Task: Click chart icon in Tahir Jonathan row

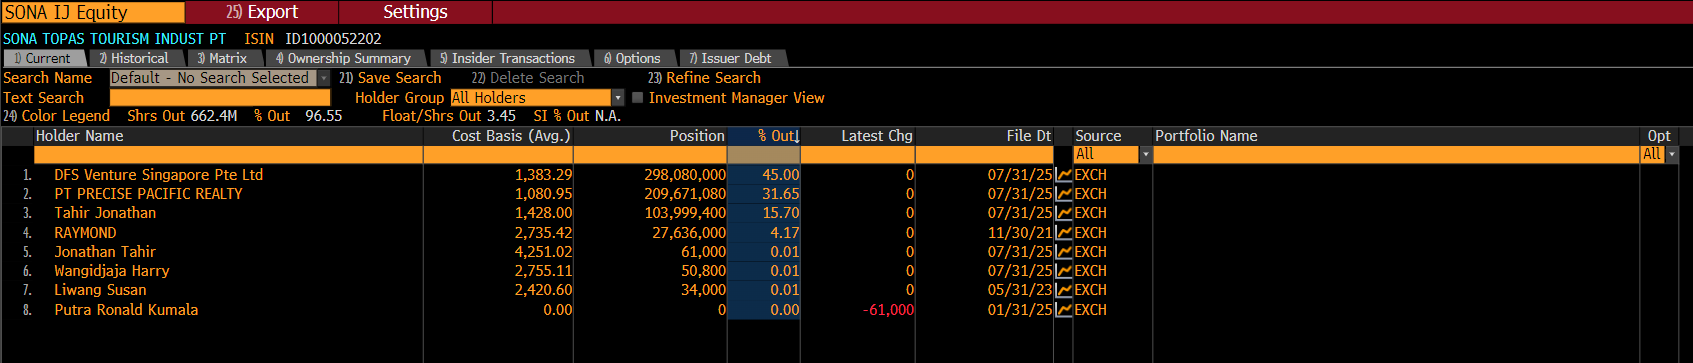Action: tap(1063, 213)
